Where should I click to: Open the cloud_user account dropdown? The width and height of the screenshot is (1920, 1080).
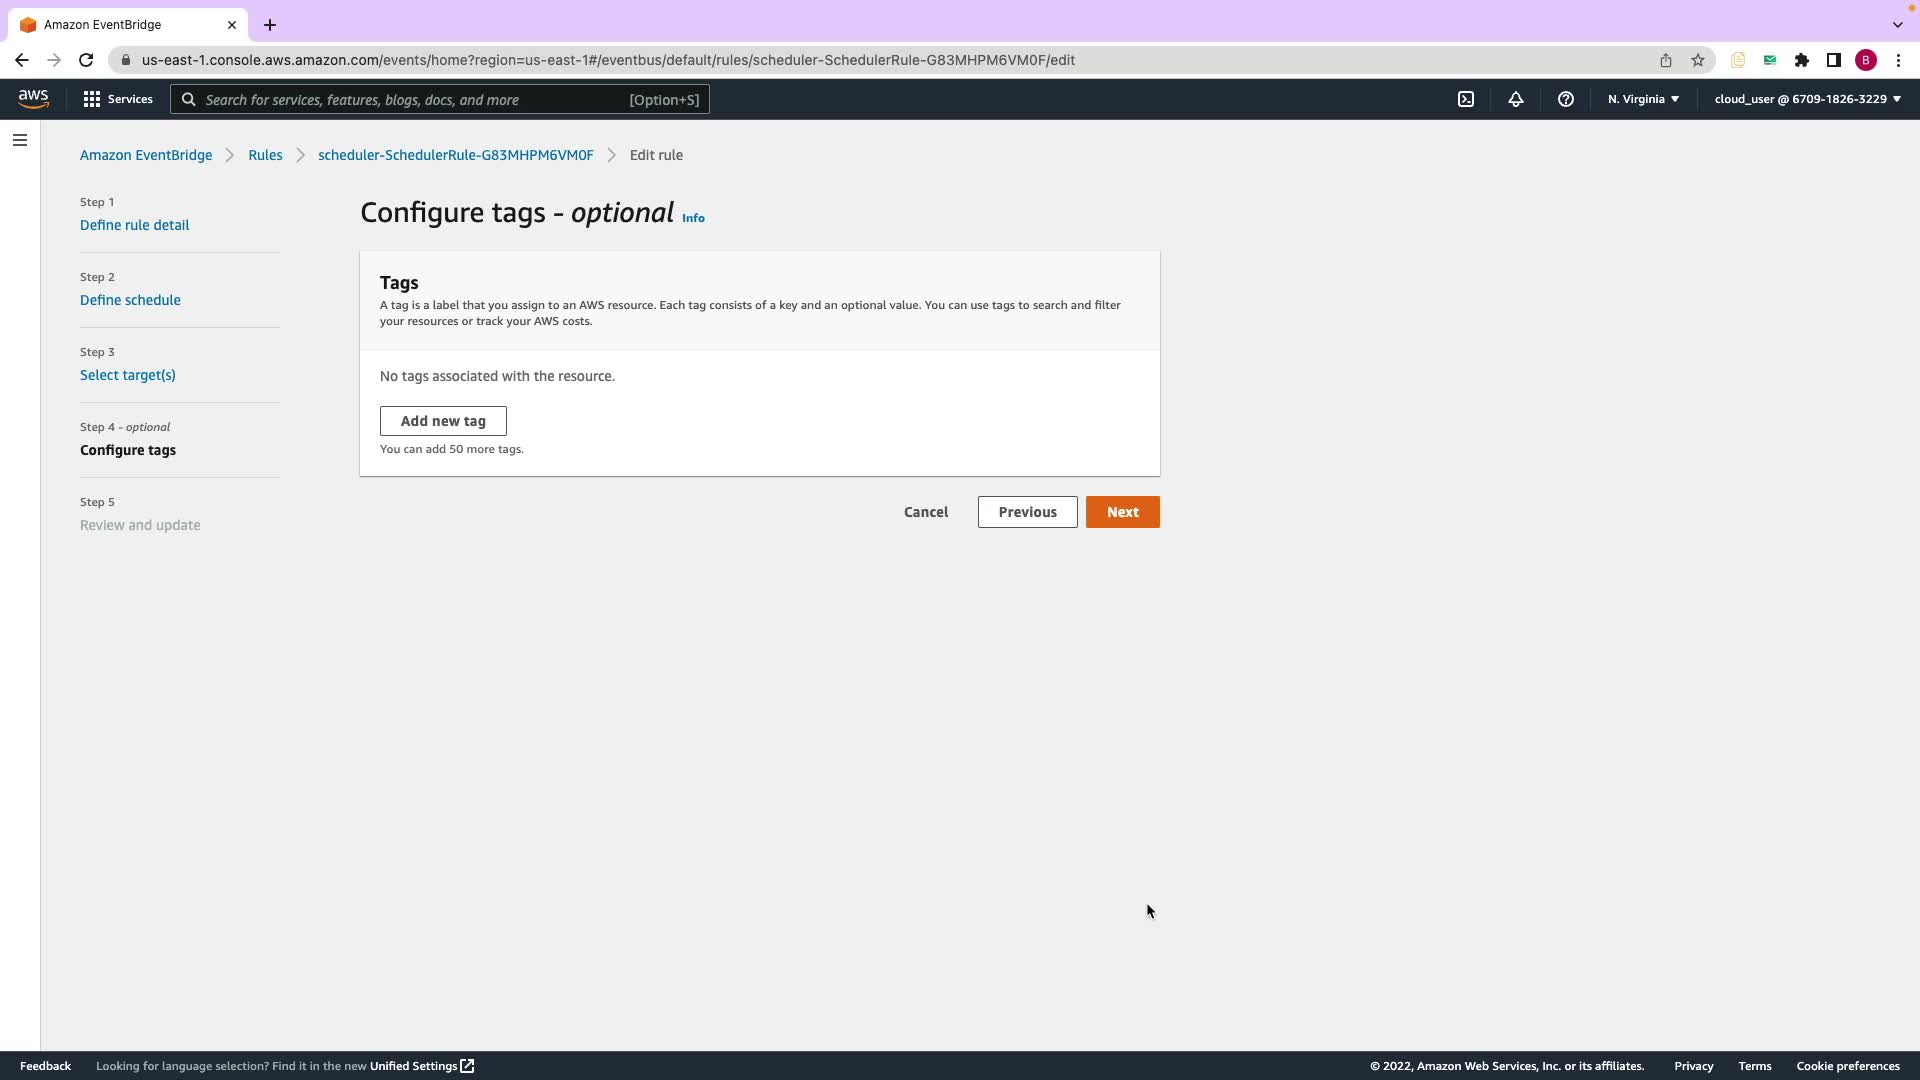1807,99
